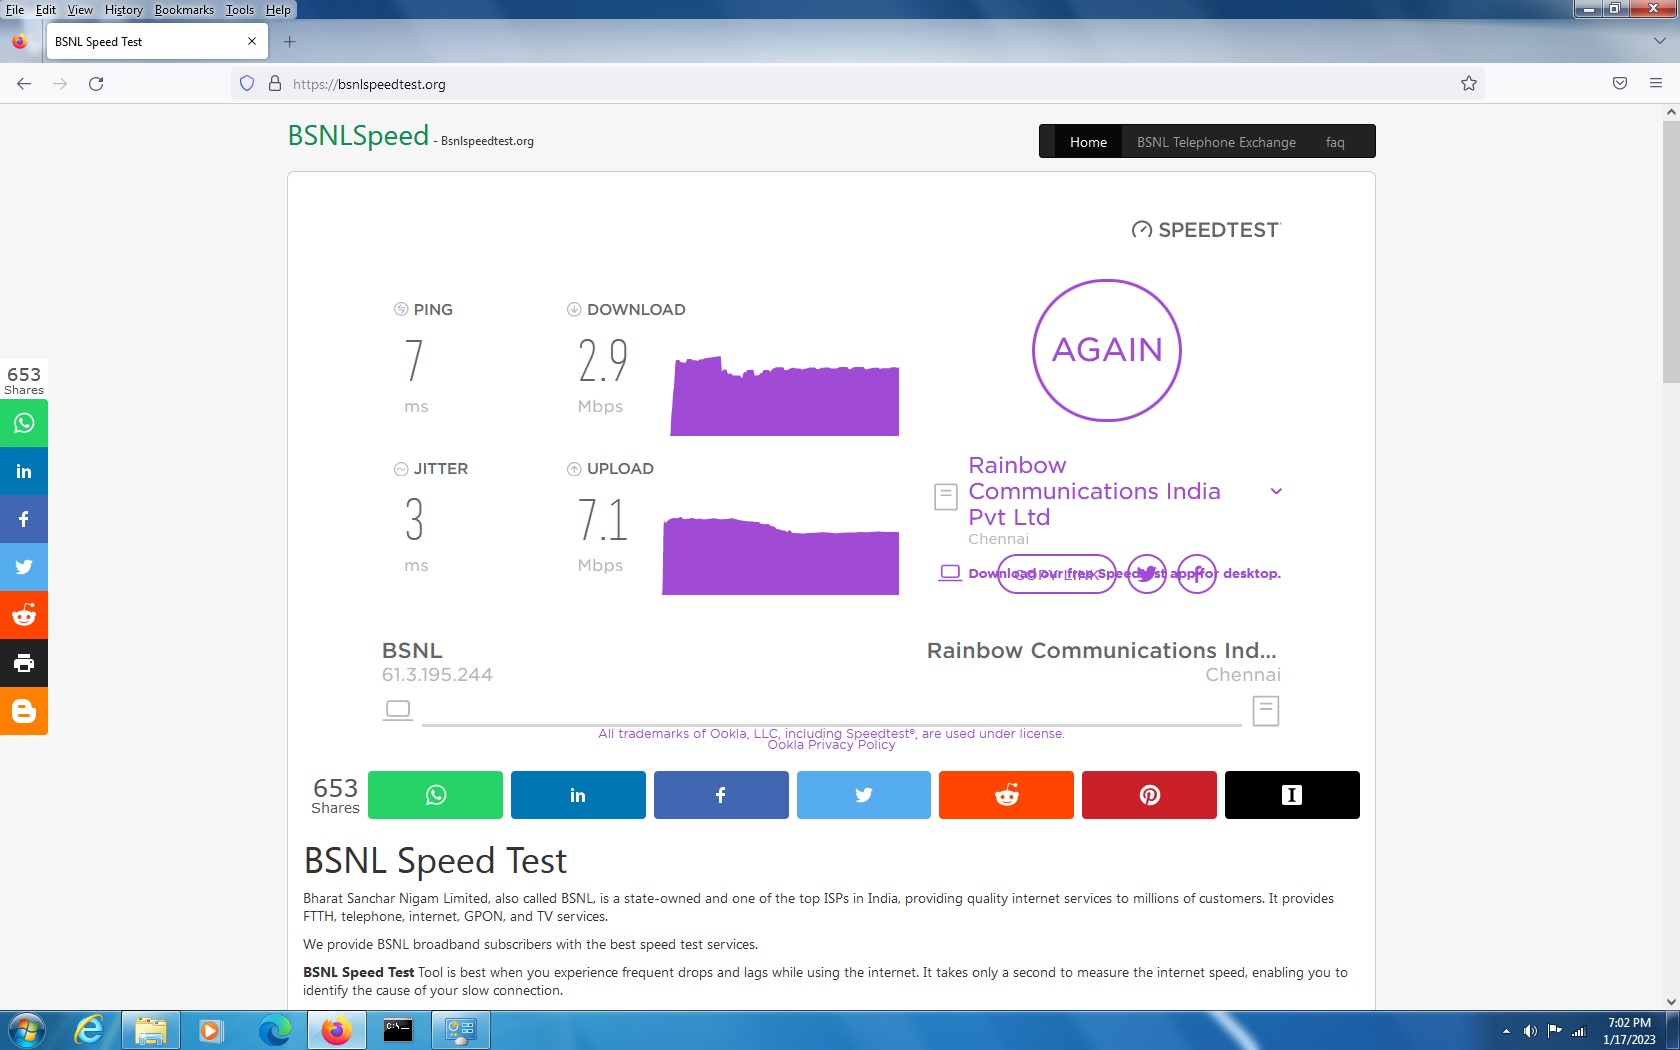
Task: Open the History menu
Action: pos(123,10)
